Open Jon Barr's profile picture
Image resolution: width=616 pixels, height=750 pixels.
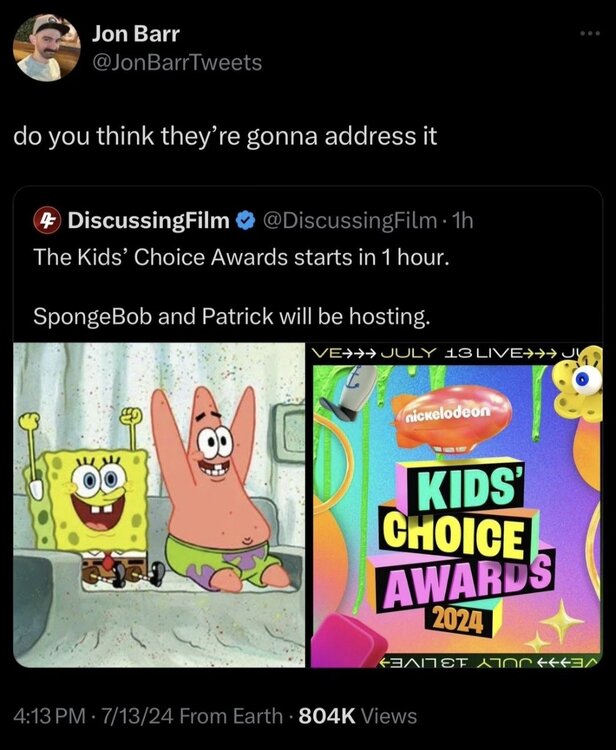[46, 47]
